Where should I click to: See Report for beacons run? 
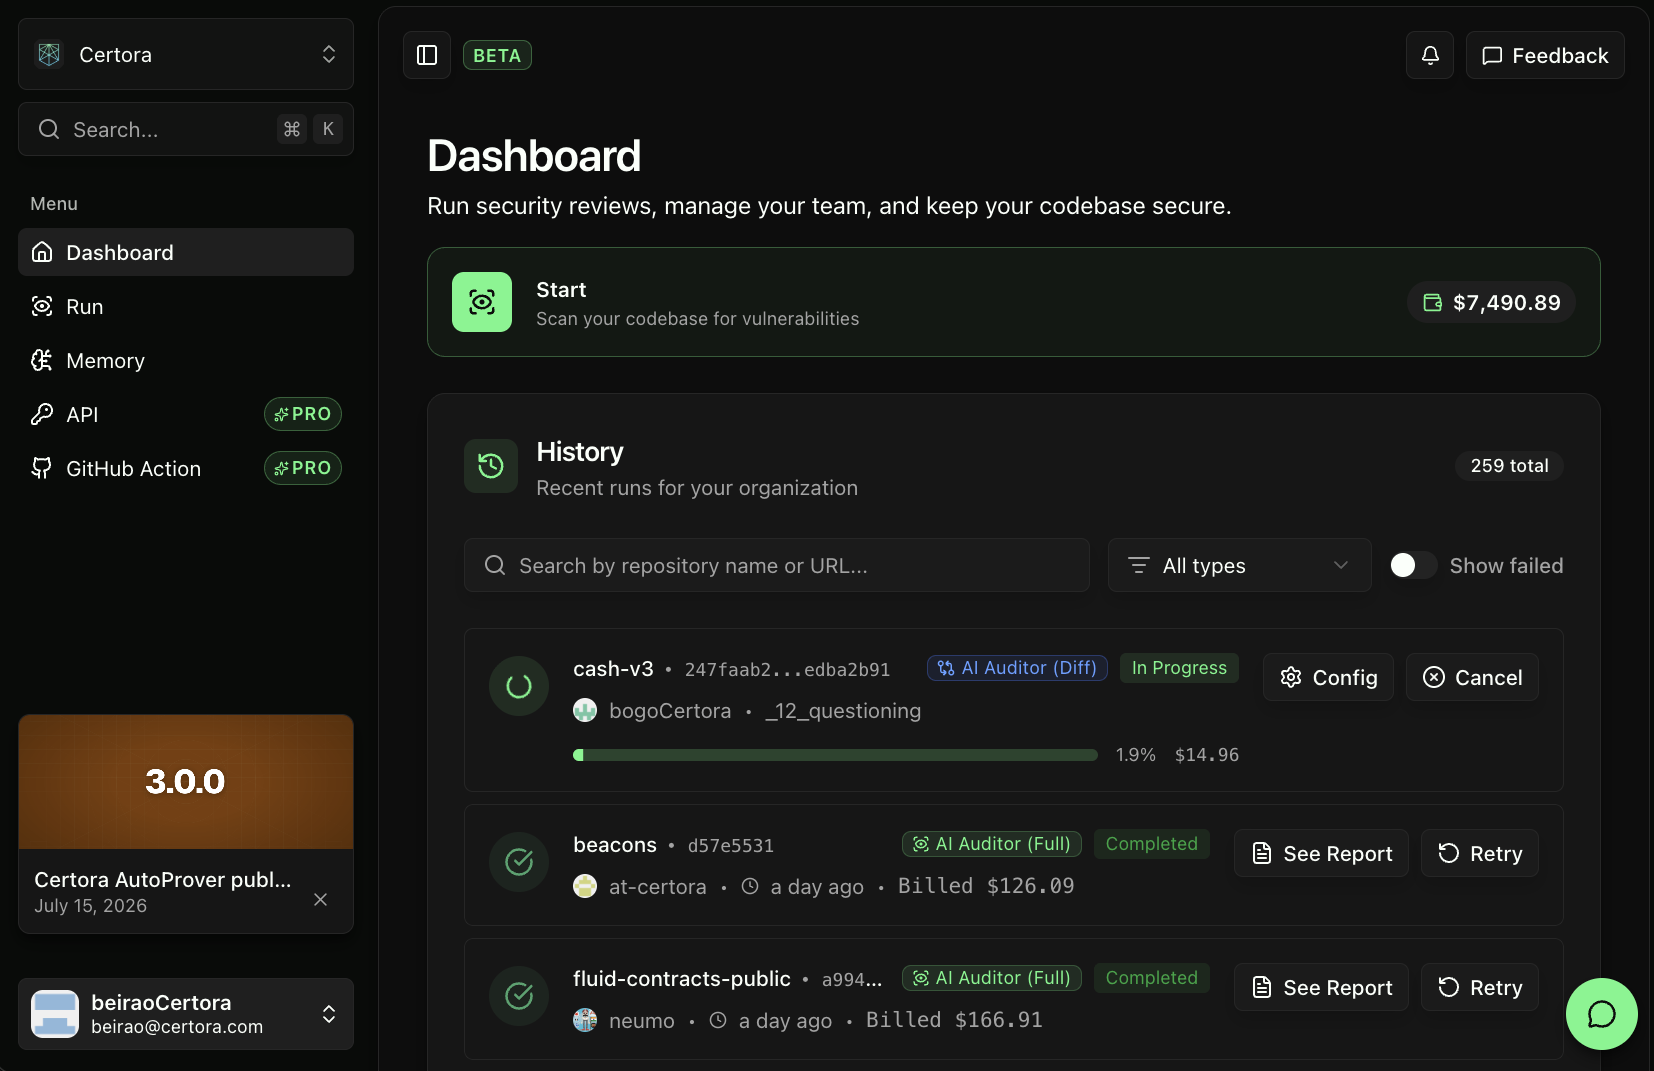[1321, 853]
